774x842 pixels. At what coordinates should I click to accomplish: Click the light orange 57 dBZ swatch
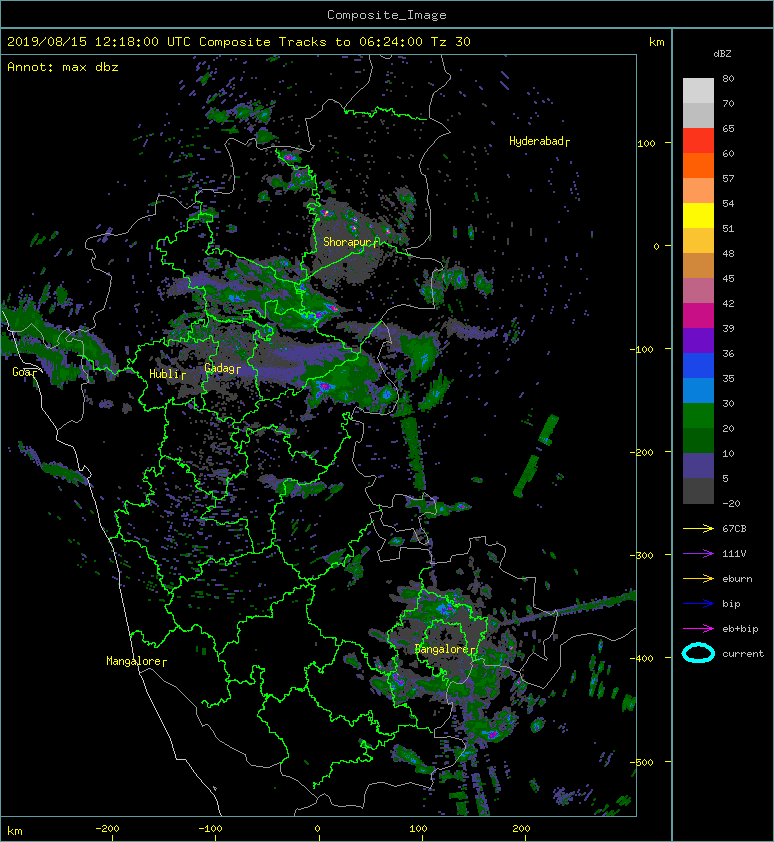point(698,190)
